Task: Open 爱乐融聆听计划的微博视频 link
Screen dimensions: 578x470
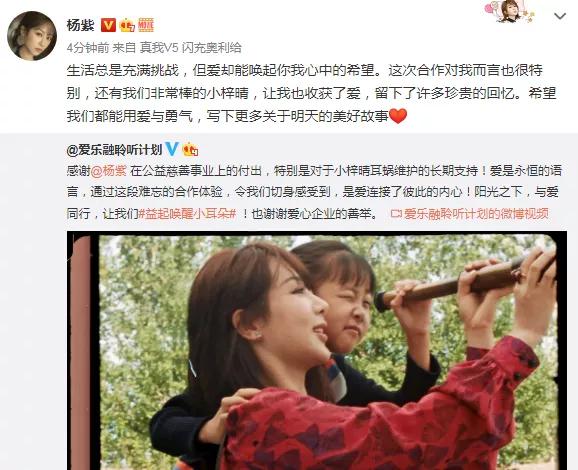Action: (x=476, y=214)
